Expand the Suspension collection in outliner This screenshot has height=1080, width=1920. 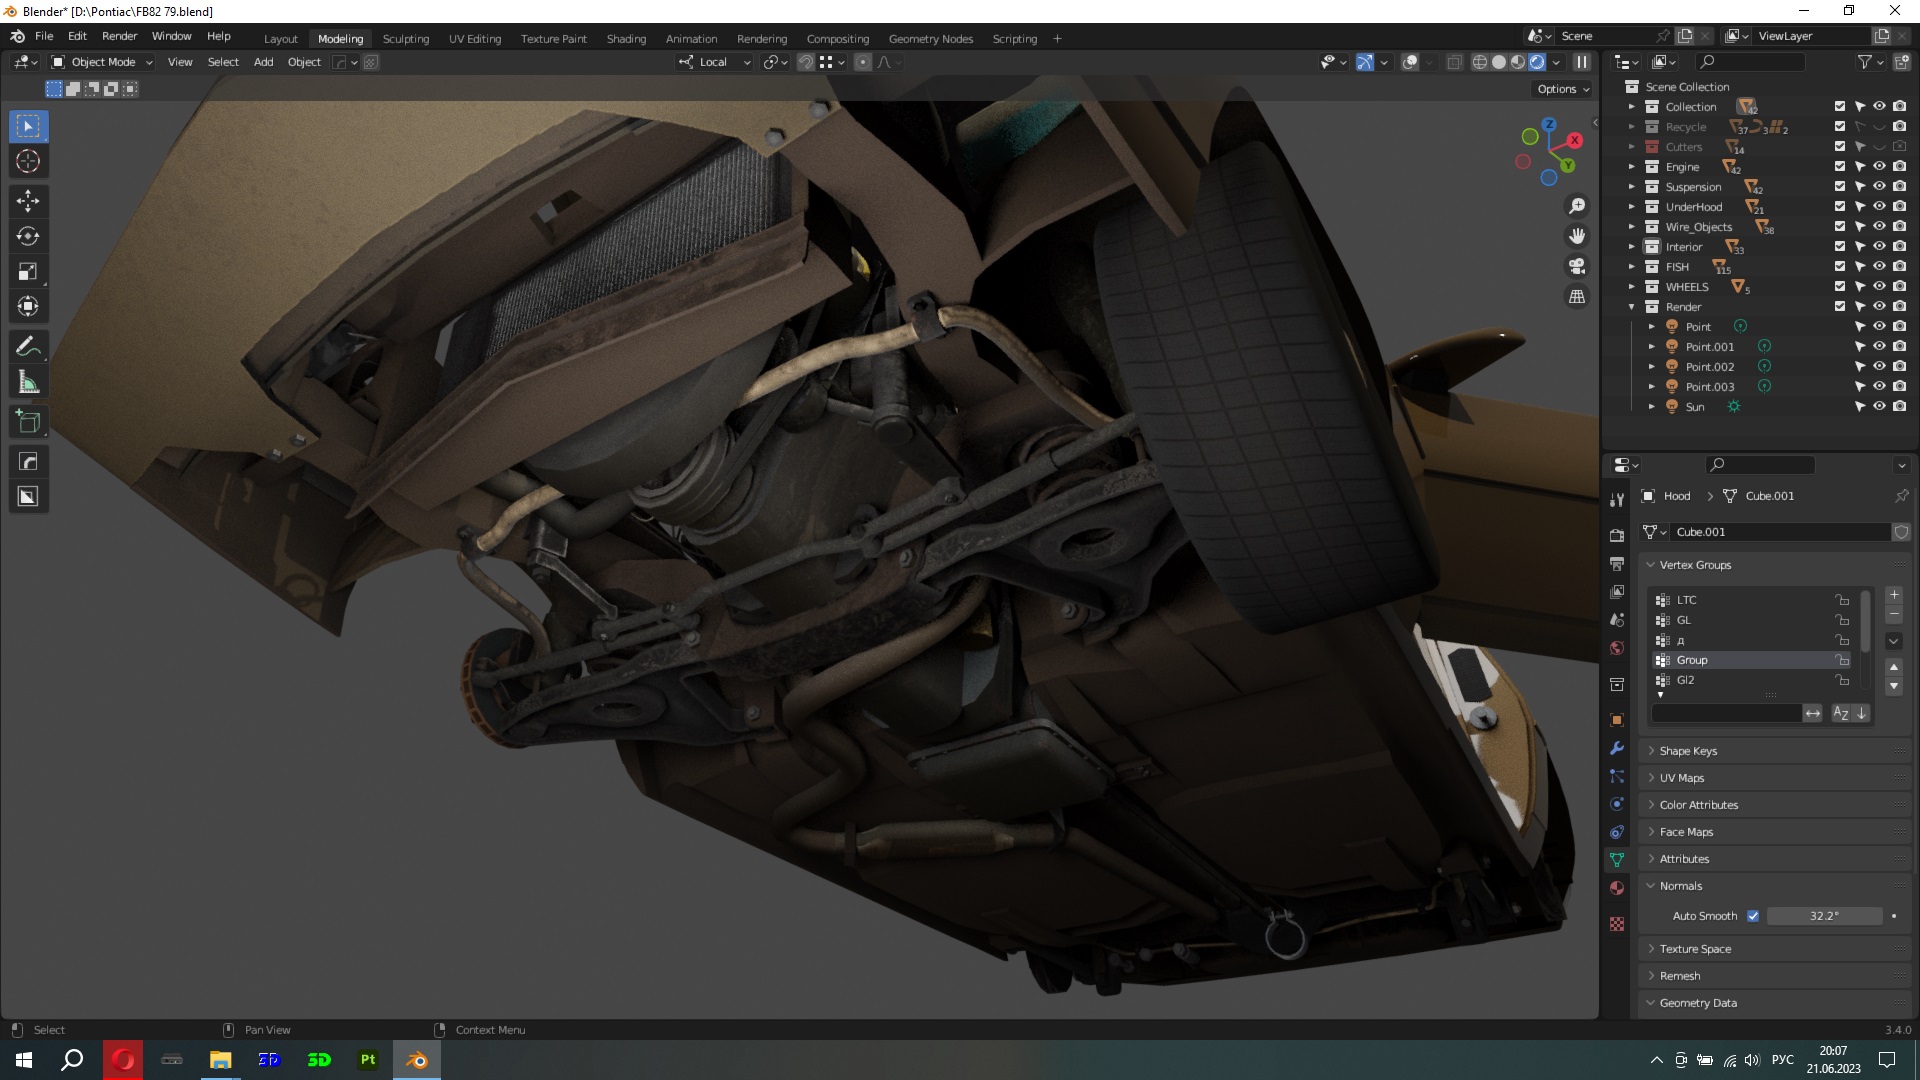(x=1632, y=187)
